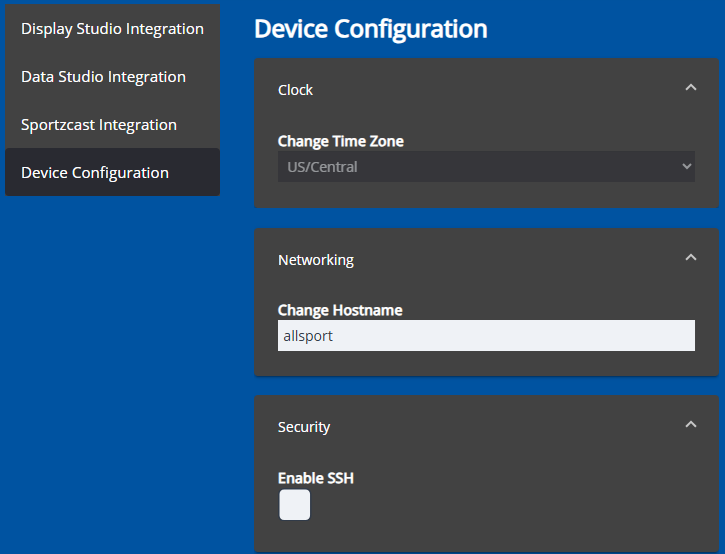Click empty Security panel area beside checkbox

[500, 505]
